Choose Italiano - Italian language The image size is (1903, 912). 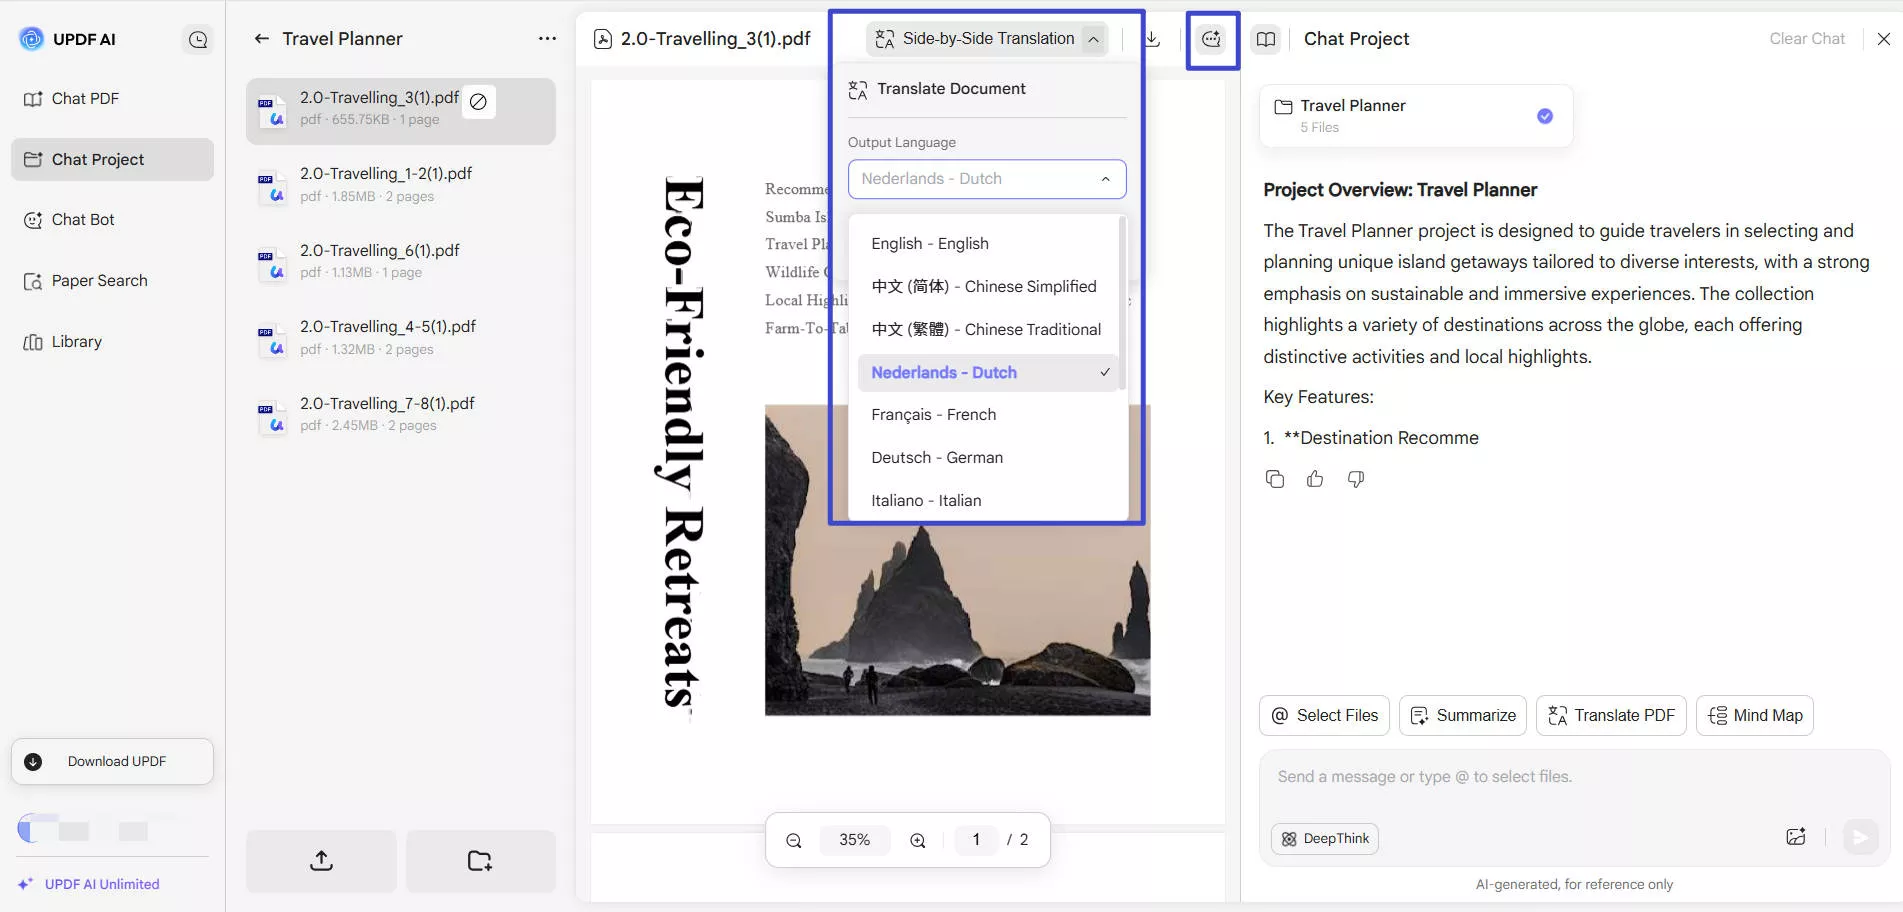click(x=987, y=501)
